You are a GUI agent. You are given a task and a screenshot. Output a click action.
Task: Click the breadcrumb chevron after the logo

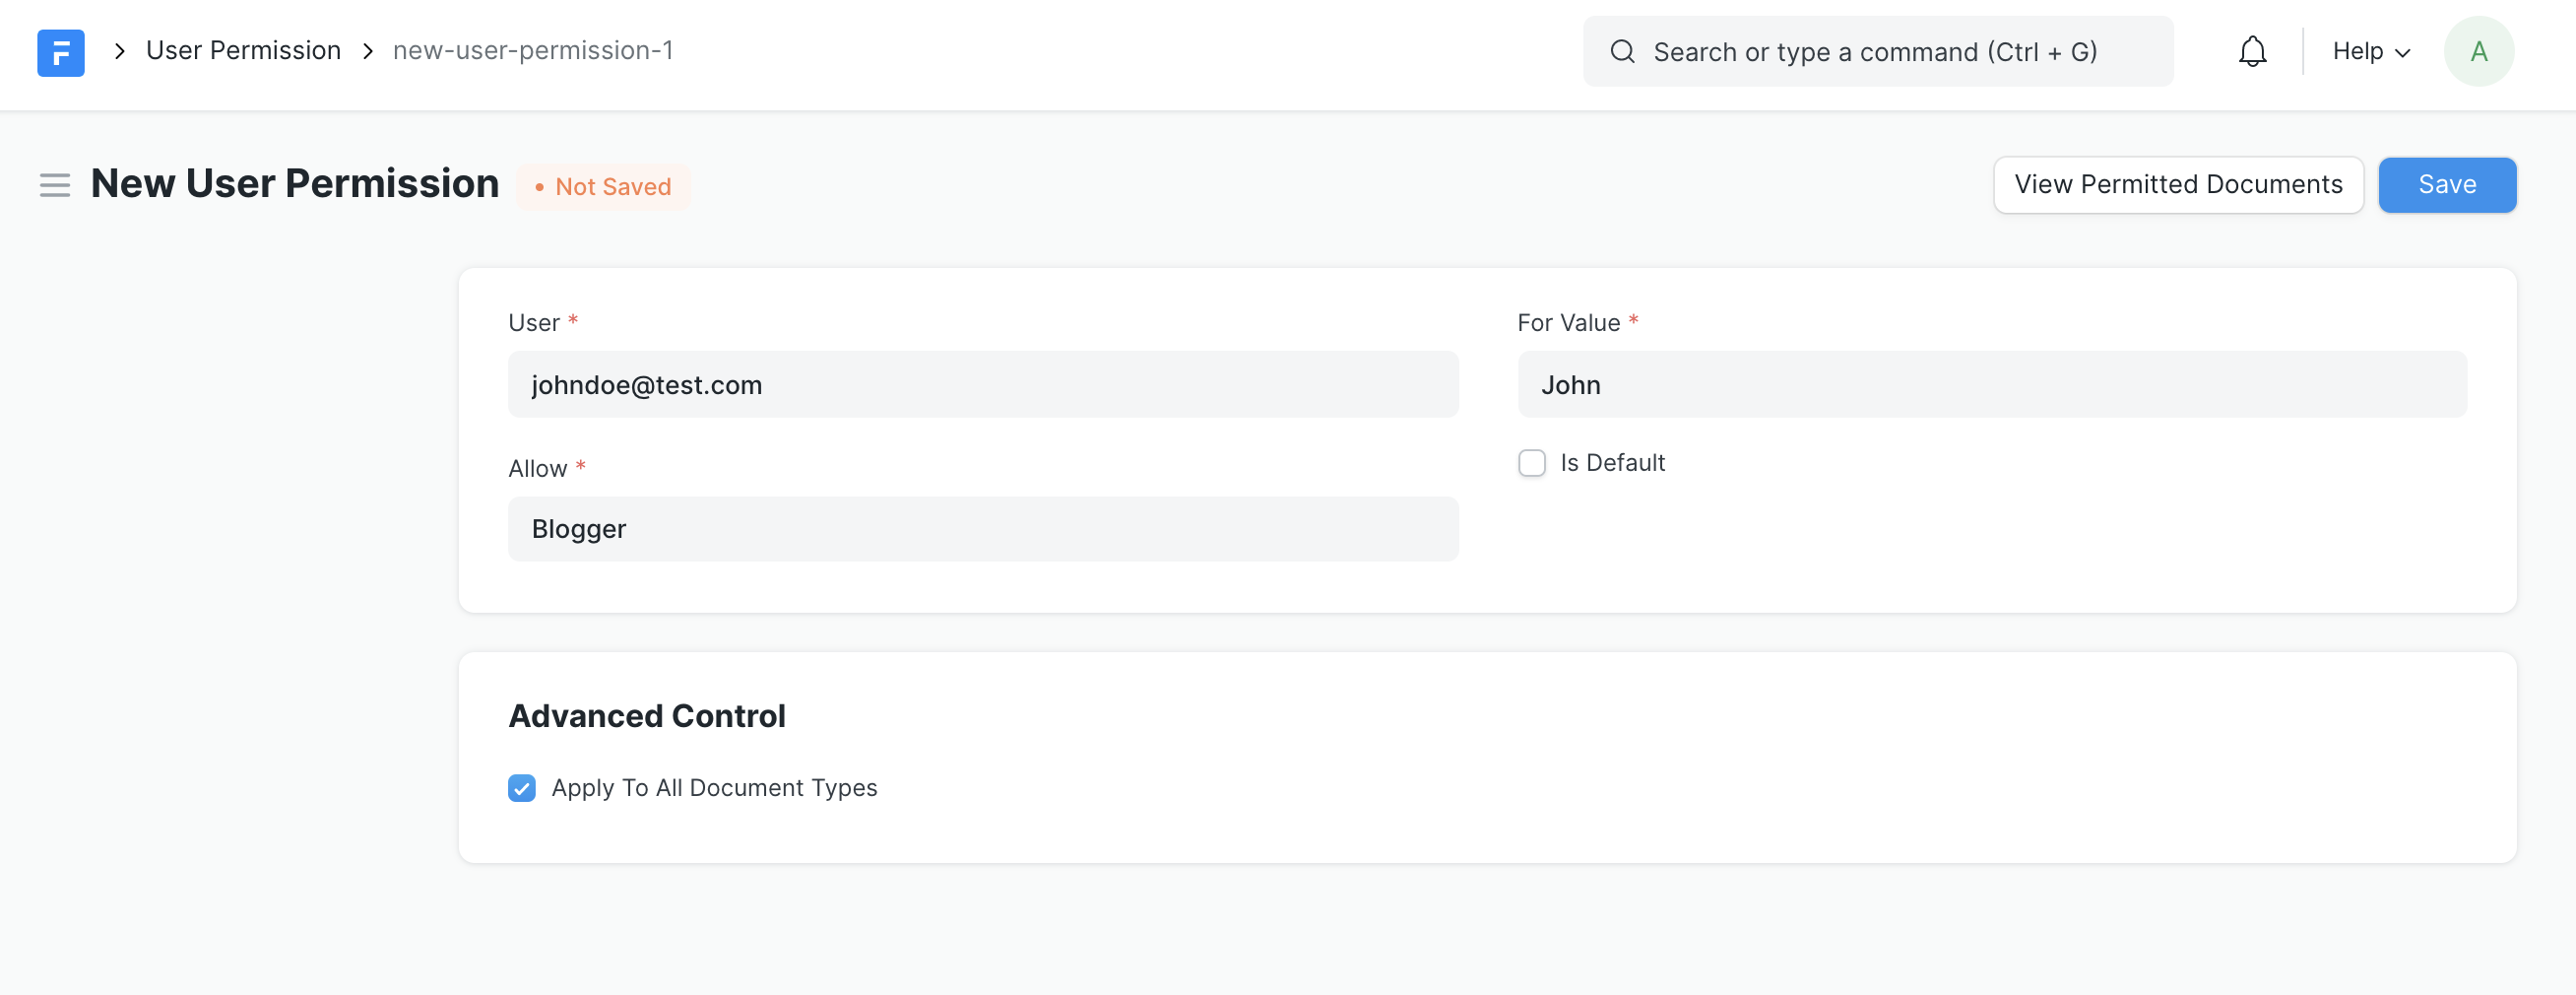pyautogui.click(x=119, y=50)
